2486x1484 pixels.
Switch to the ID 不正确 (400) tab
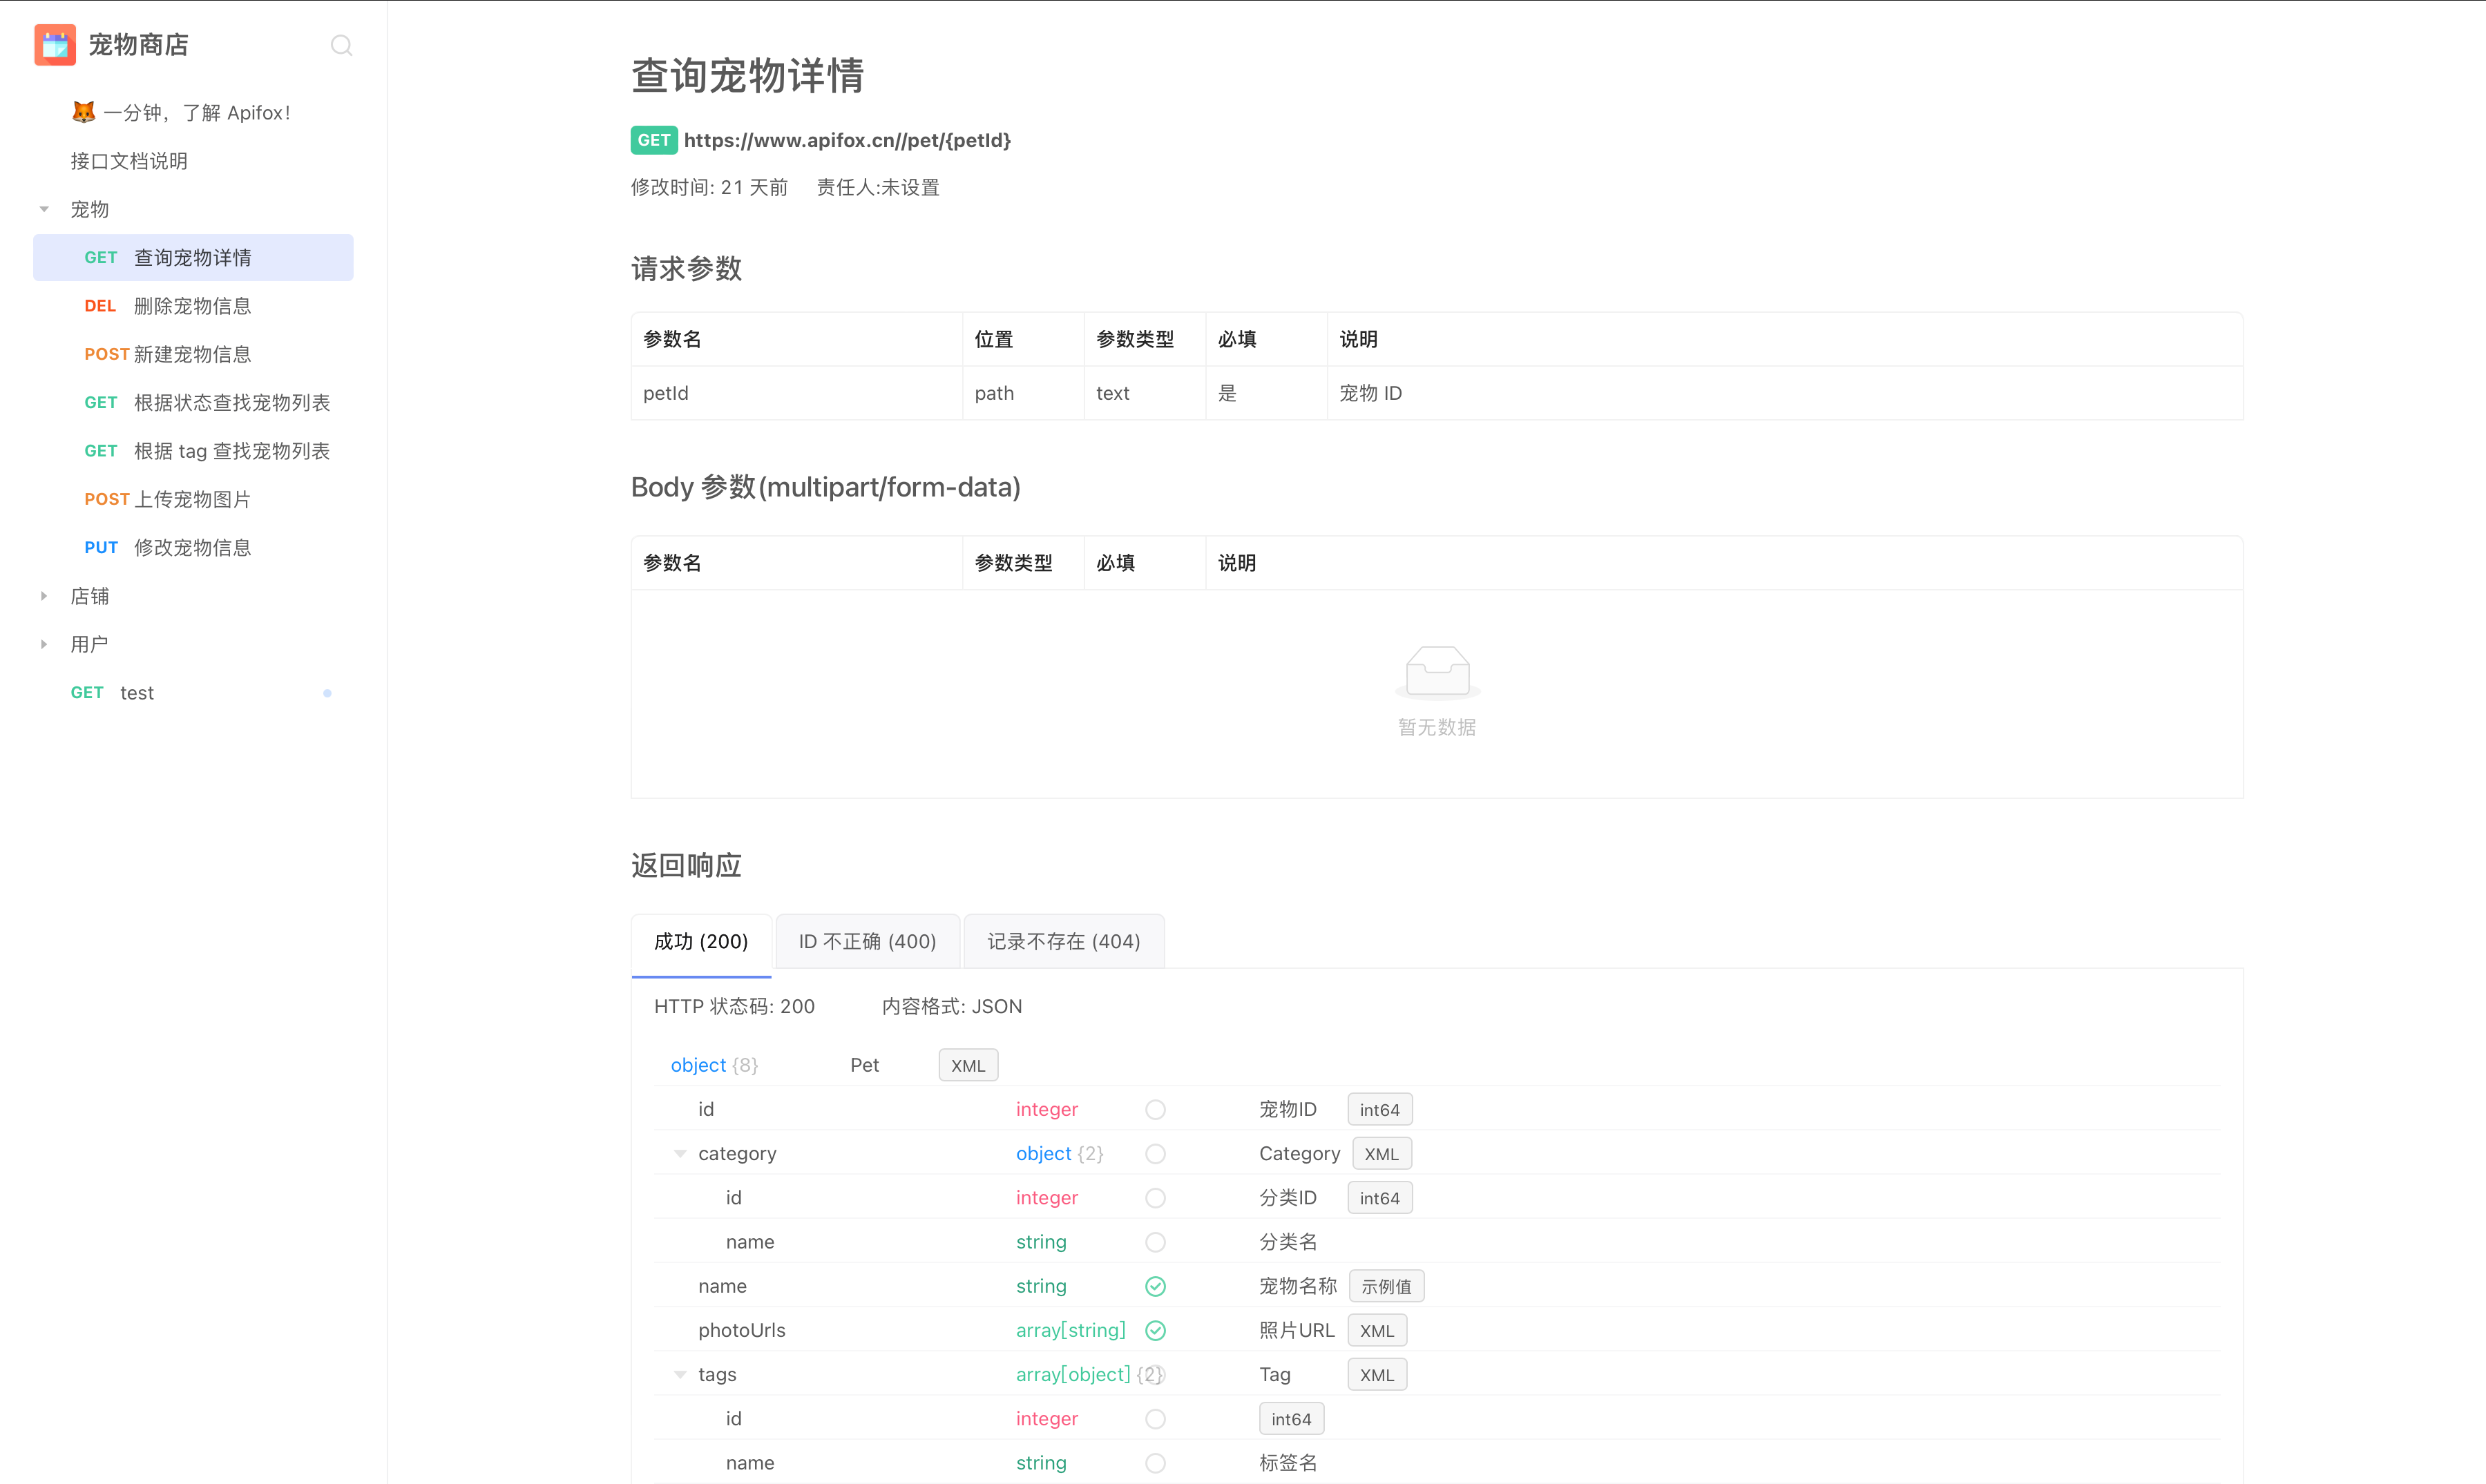point(867,941)
